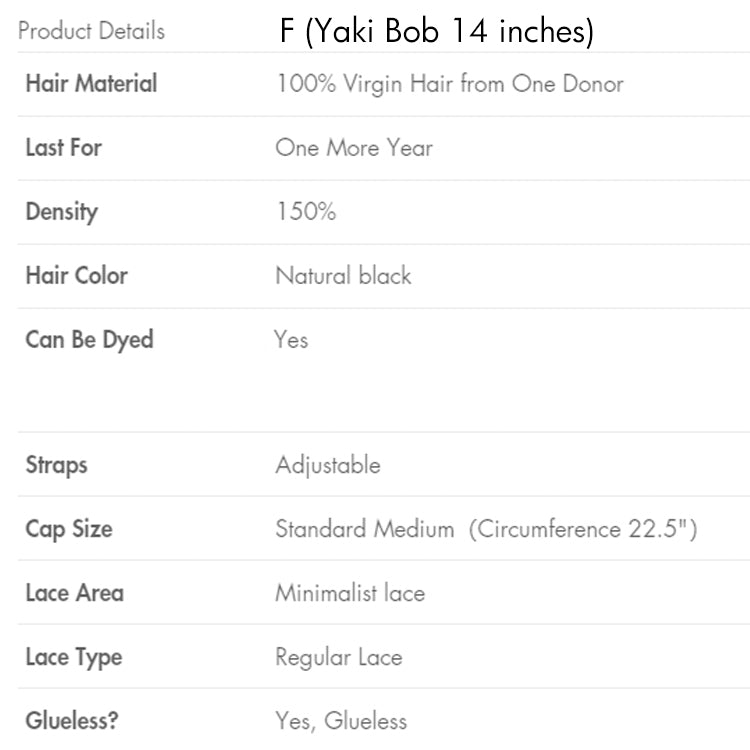Image resolution: width=750 pixels, height=750 pixels.
Task: Click the Regular Lace value
Action: coord(338,657)
